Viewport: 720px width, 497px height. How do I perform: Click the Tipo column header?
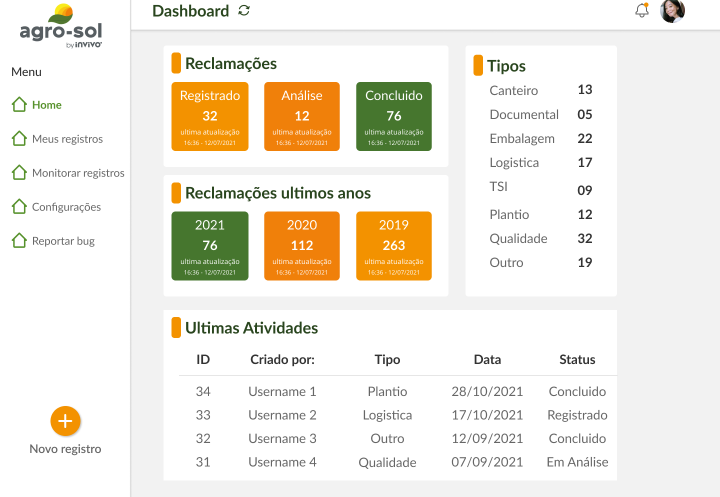click(387, 360)
